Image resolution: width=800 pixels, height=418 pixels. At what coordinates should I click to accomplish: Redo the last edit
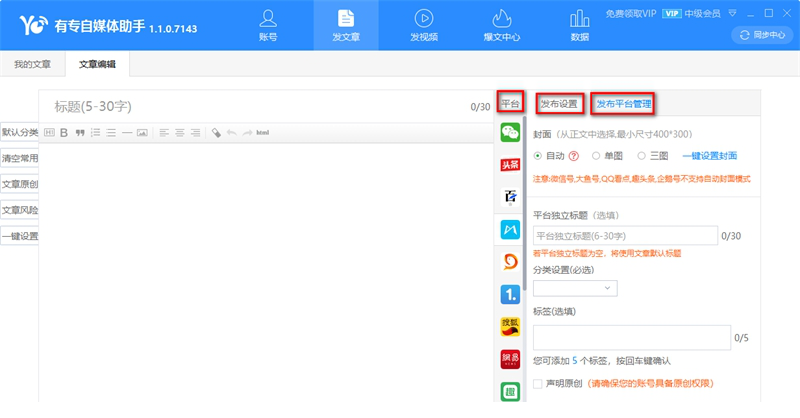click(247, 133)
